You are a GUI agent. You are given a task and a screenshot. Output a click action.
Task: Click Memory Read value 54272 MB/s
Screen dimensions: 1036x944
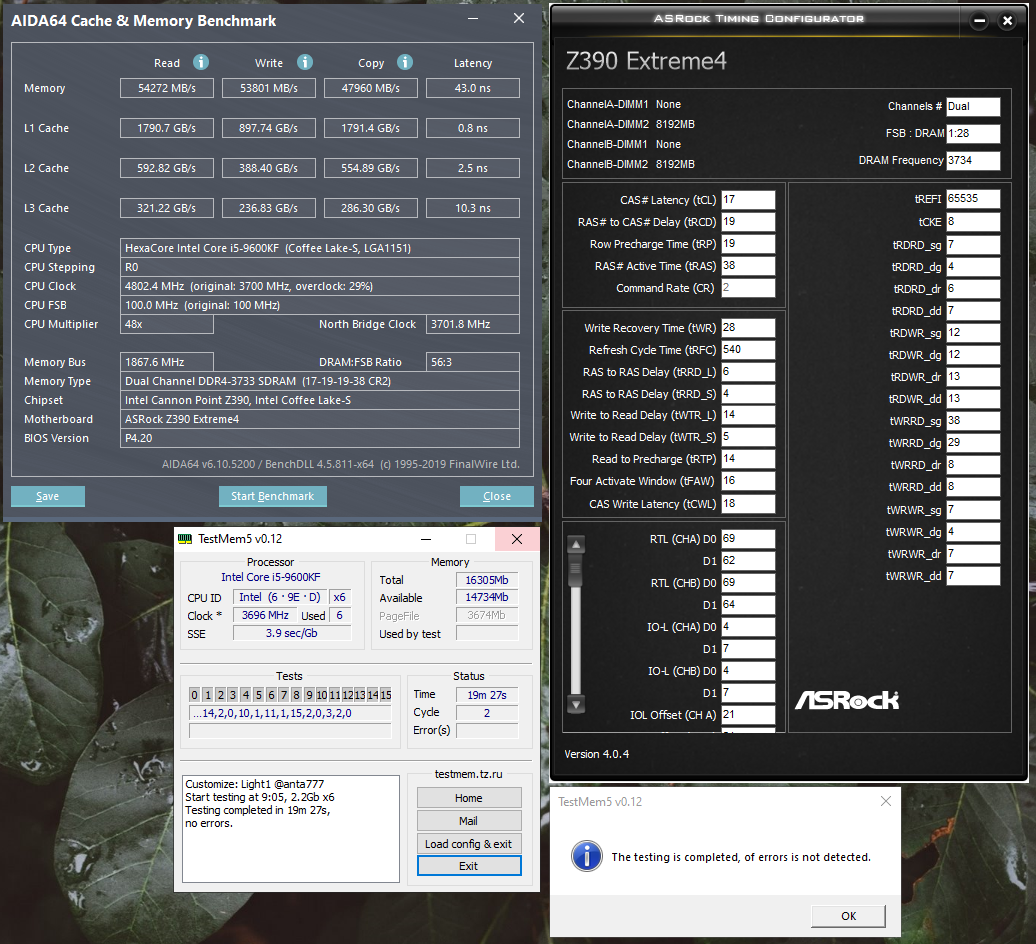166,88
